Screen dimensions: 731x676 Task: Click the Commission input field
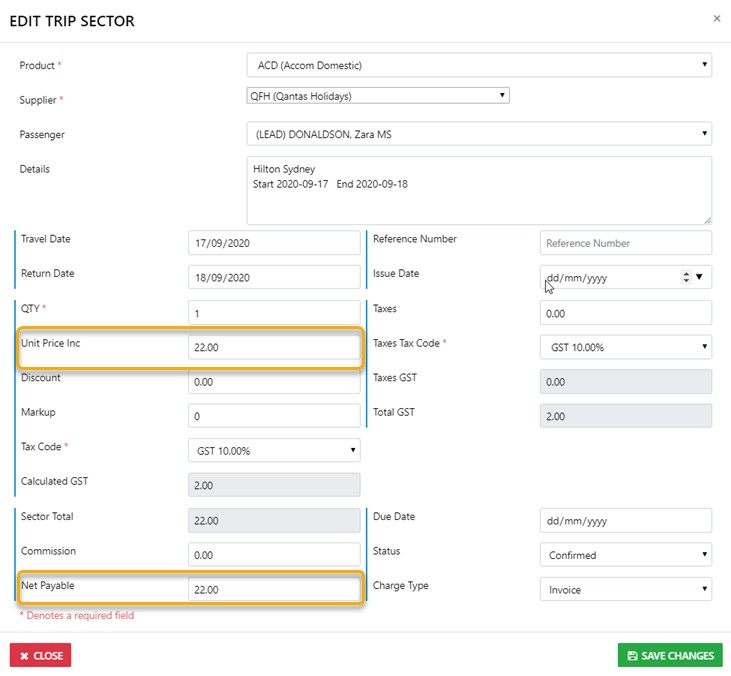[274, 555]
